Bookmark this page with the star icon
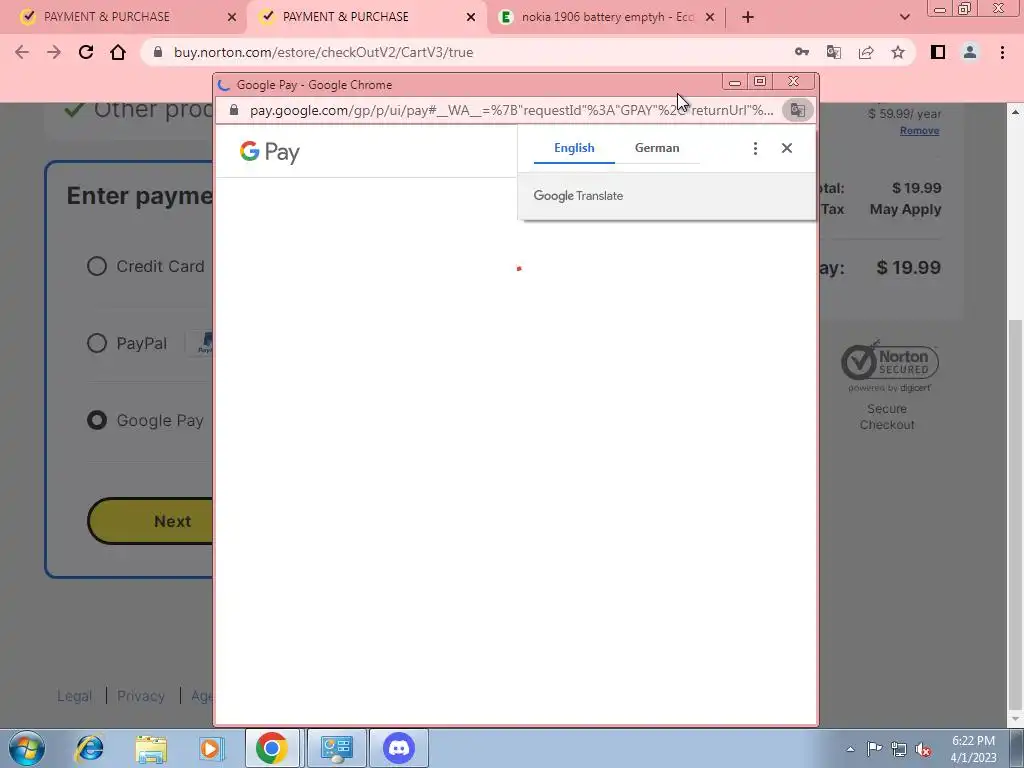Screen dimensions: 1024x768 898,52
